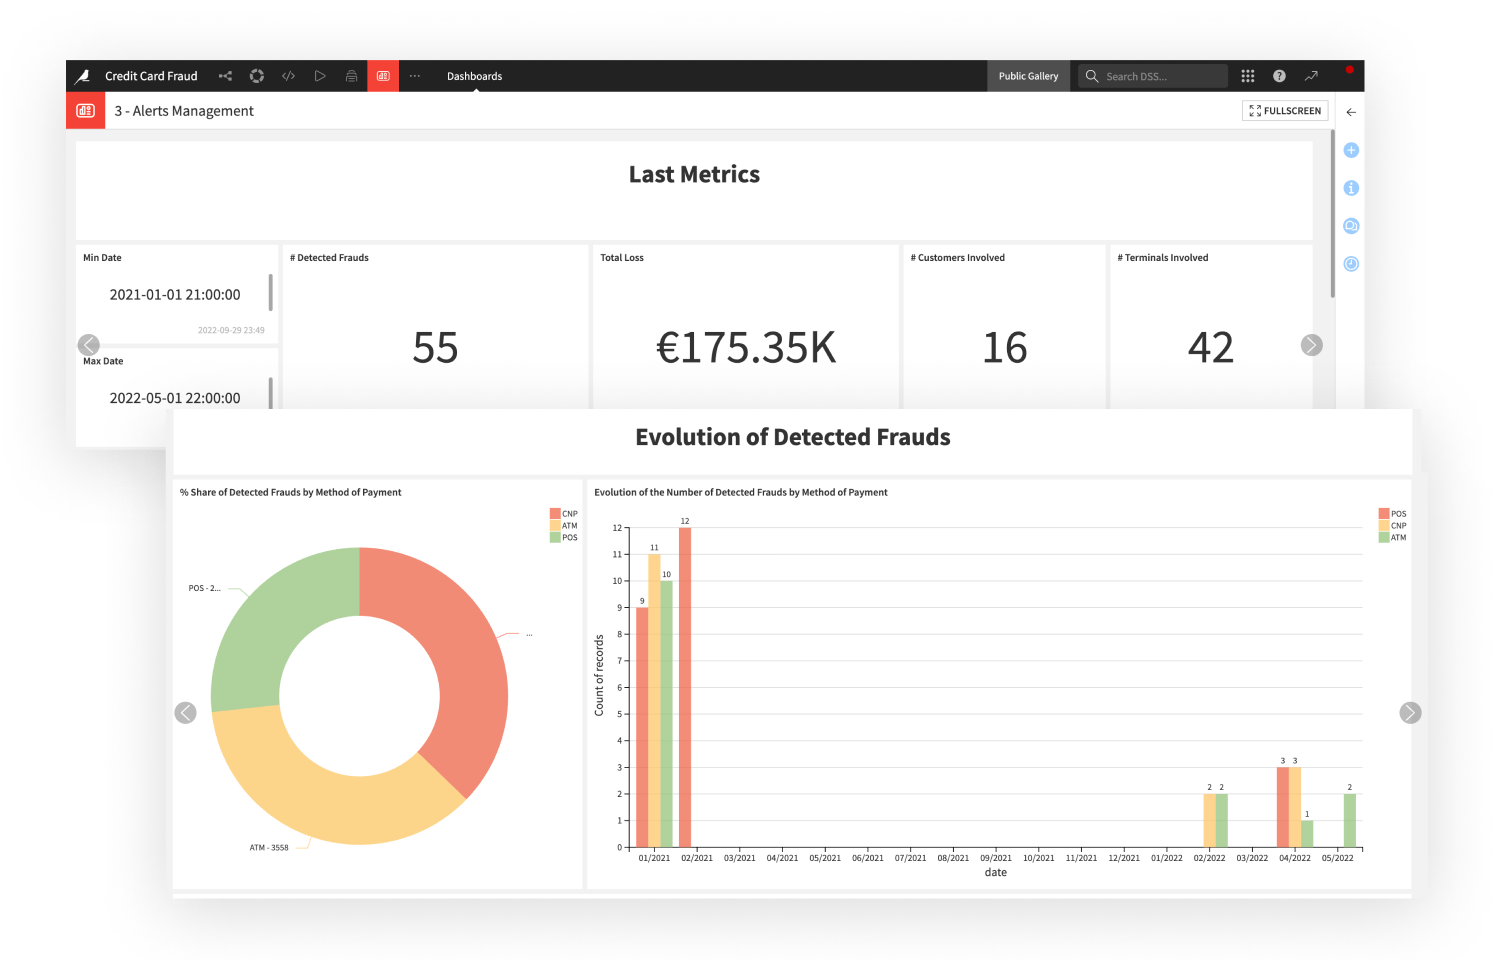Open the Flow icon in top bar
The height and width of the screenshot is (960, 1497).
[x=225, y=76]
